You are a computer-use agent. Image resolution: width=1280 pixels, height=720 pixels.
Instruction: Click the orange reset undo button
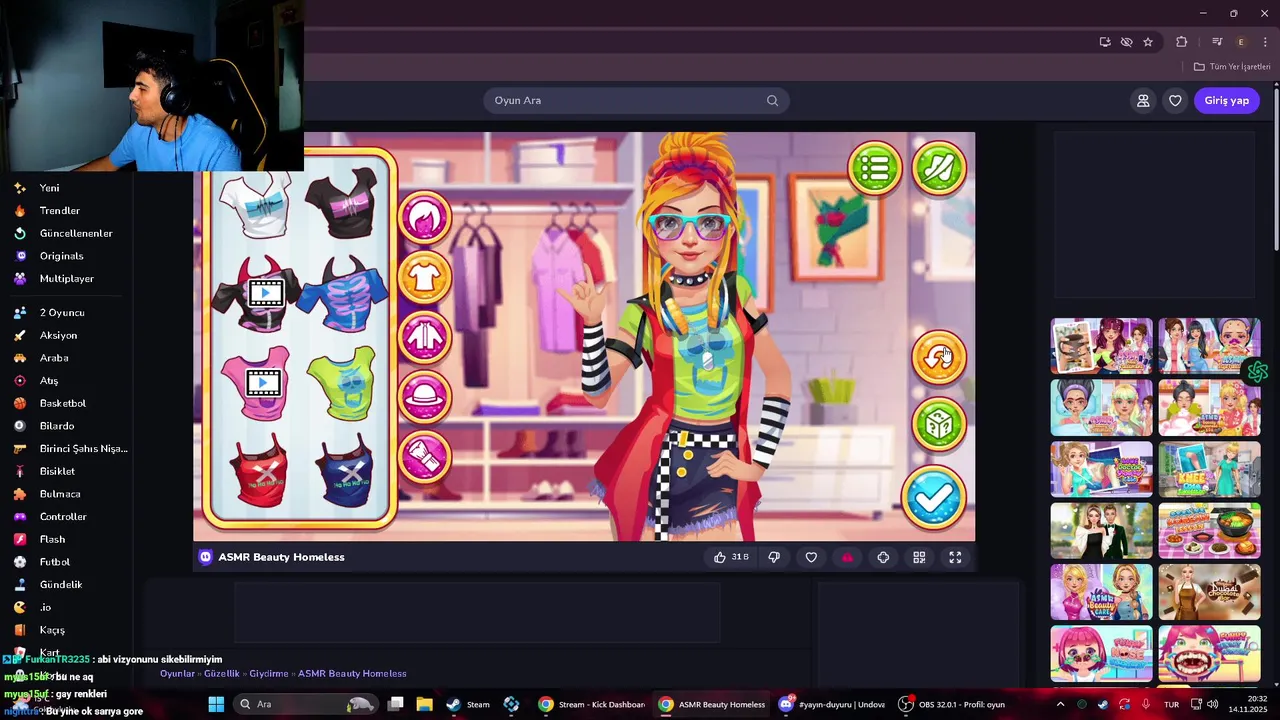tap(938, 357)
